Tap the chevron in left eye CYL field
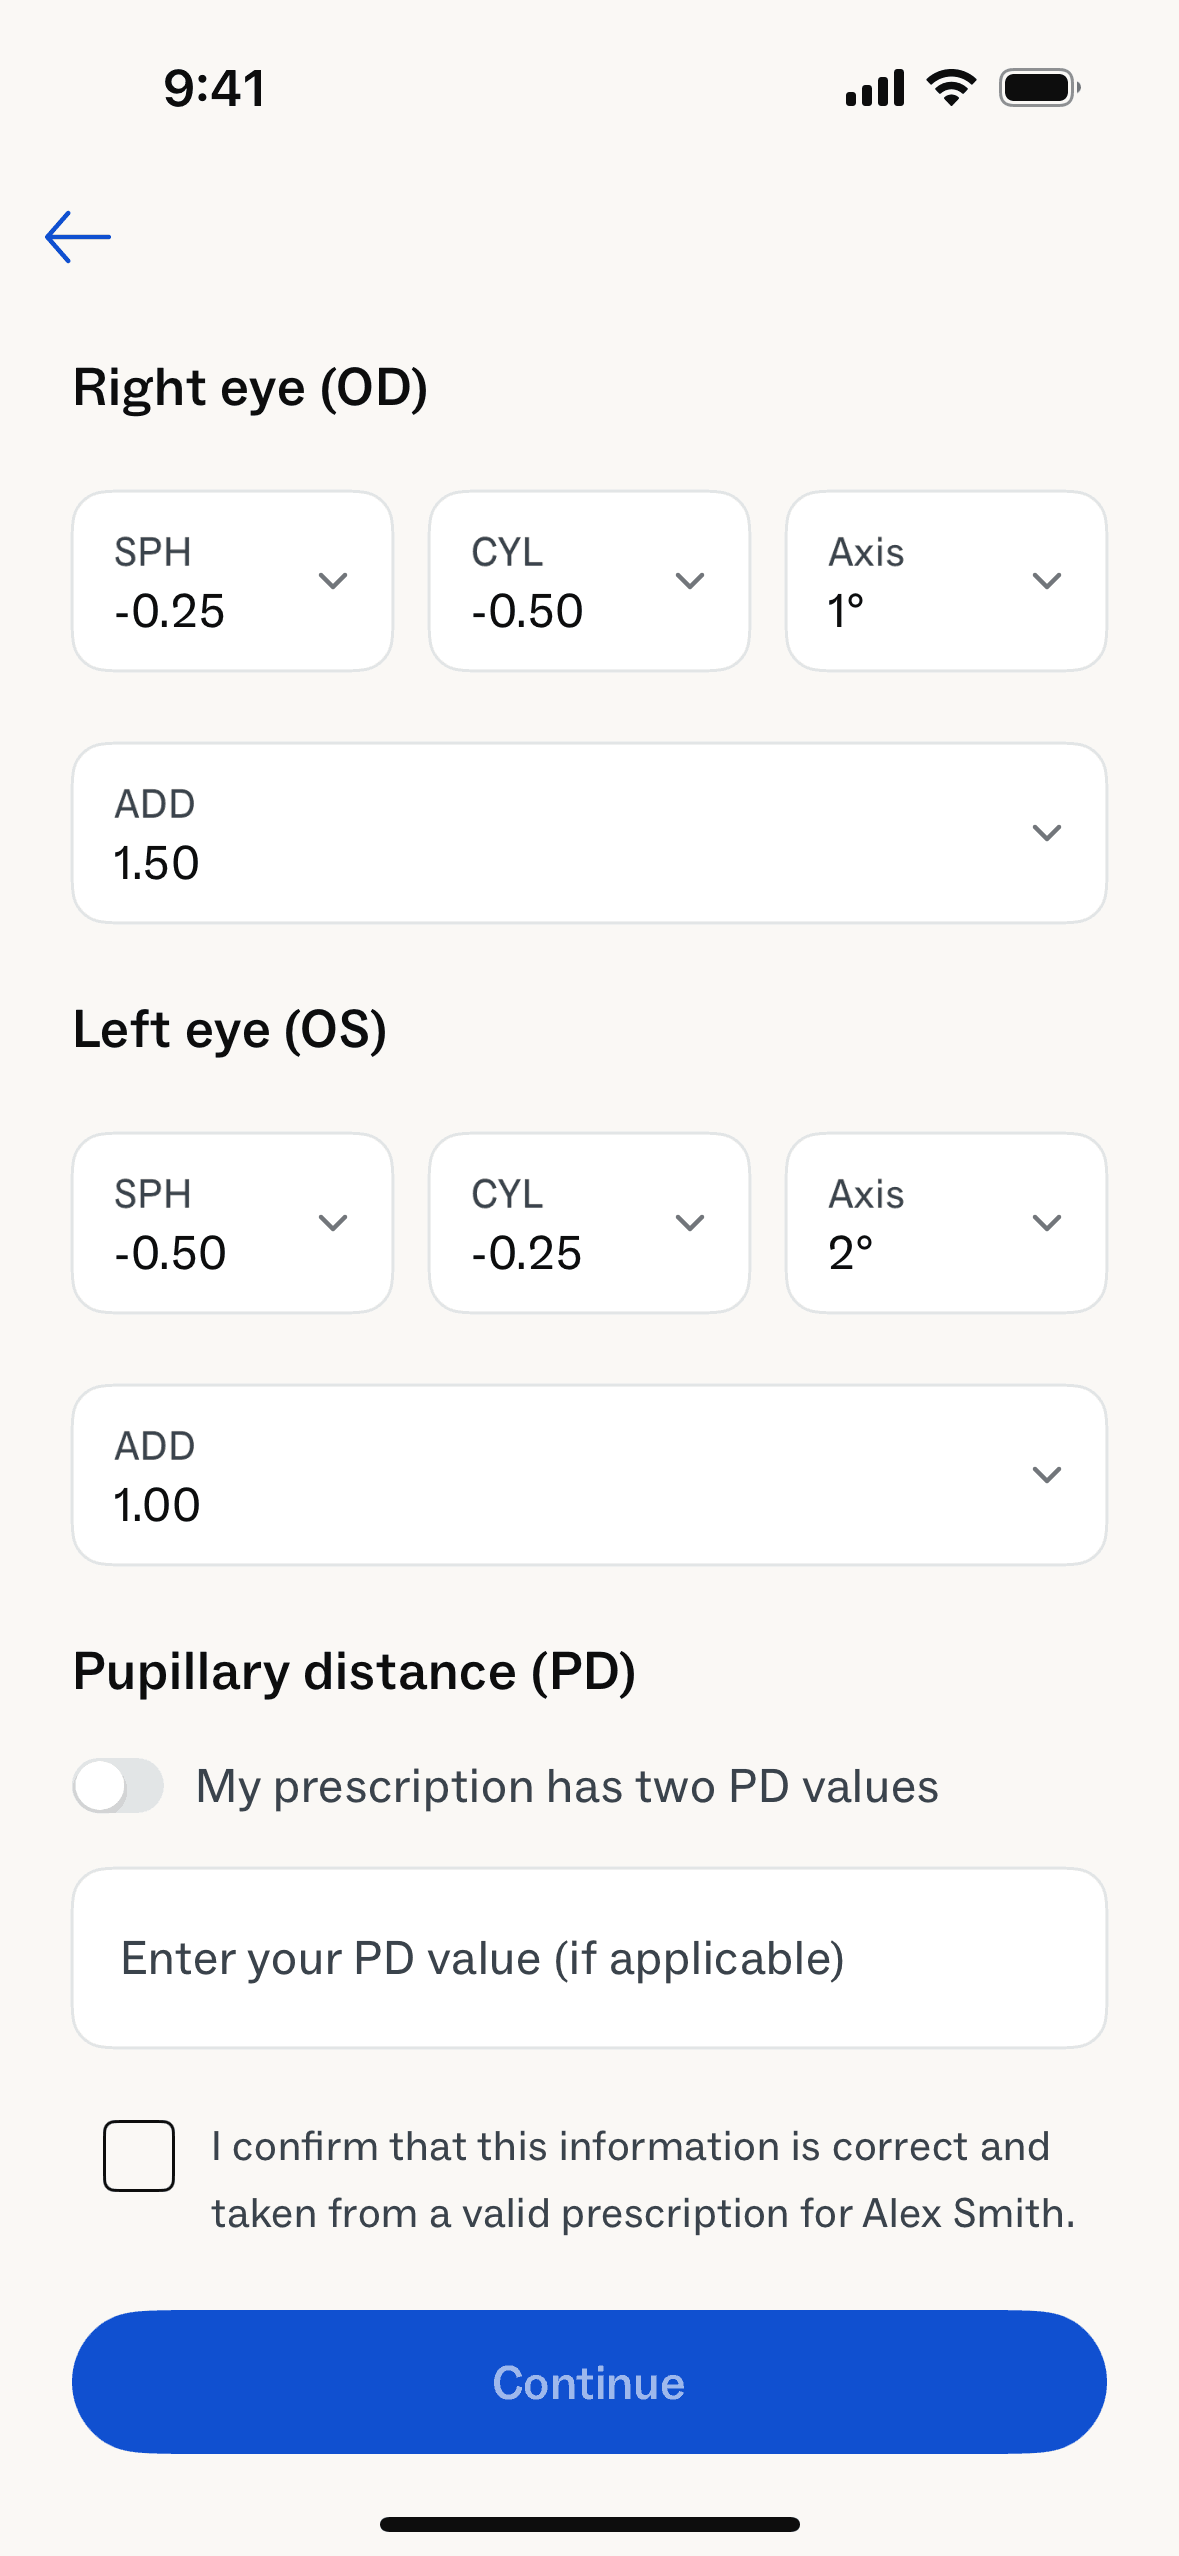1179x2556 pixels. click(690, 1223)
